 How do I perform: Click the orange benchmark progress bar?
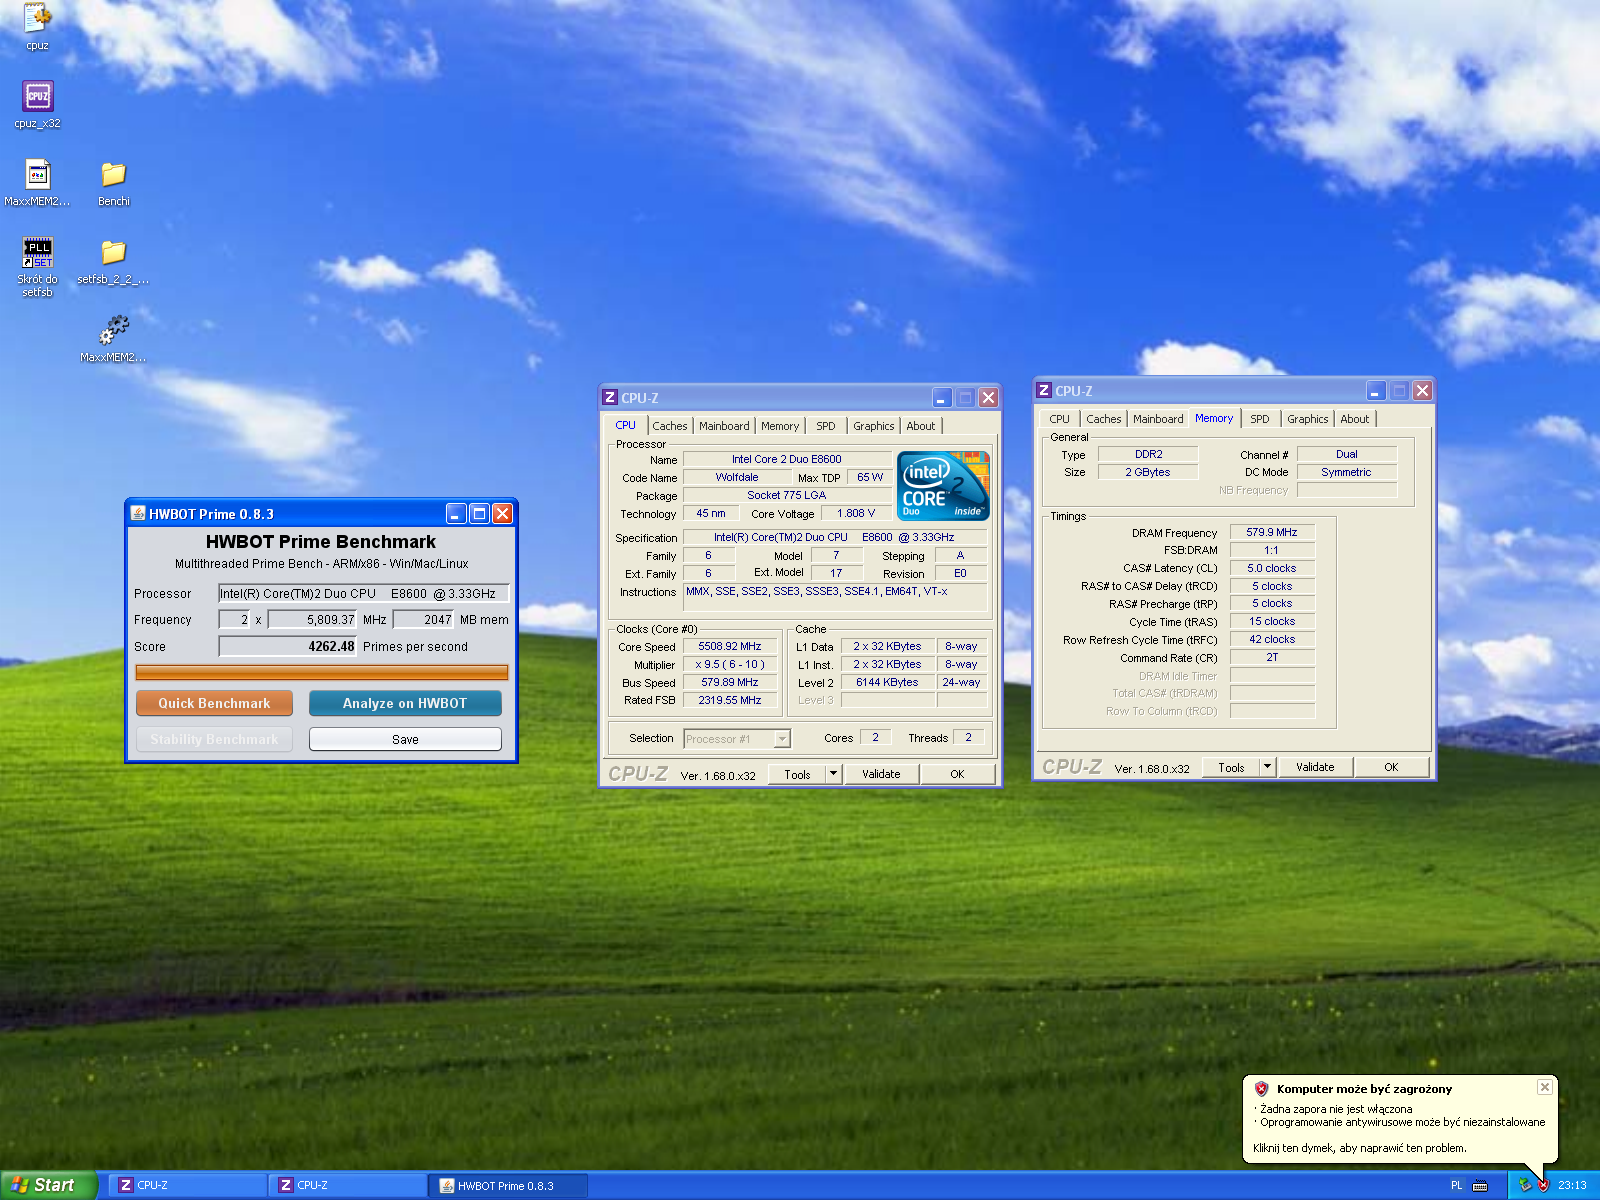(x=322, y=673)
